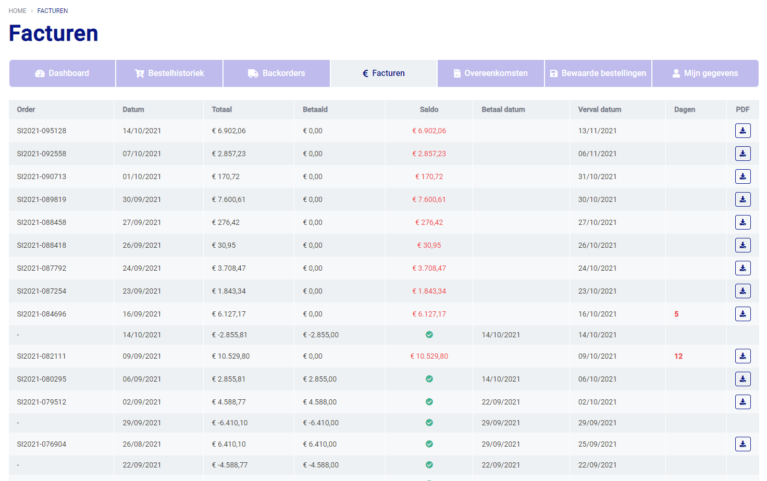The width and height of the screenshot is (767, 481).
Task: Download PDF for invoice SI2021-088418
Action: pos(742,245)
